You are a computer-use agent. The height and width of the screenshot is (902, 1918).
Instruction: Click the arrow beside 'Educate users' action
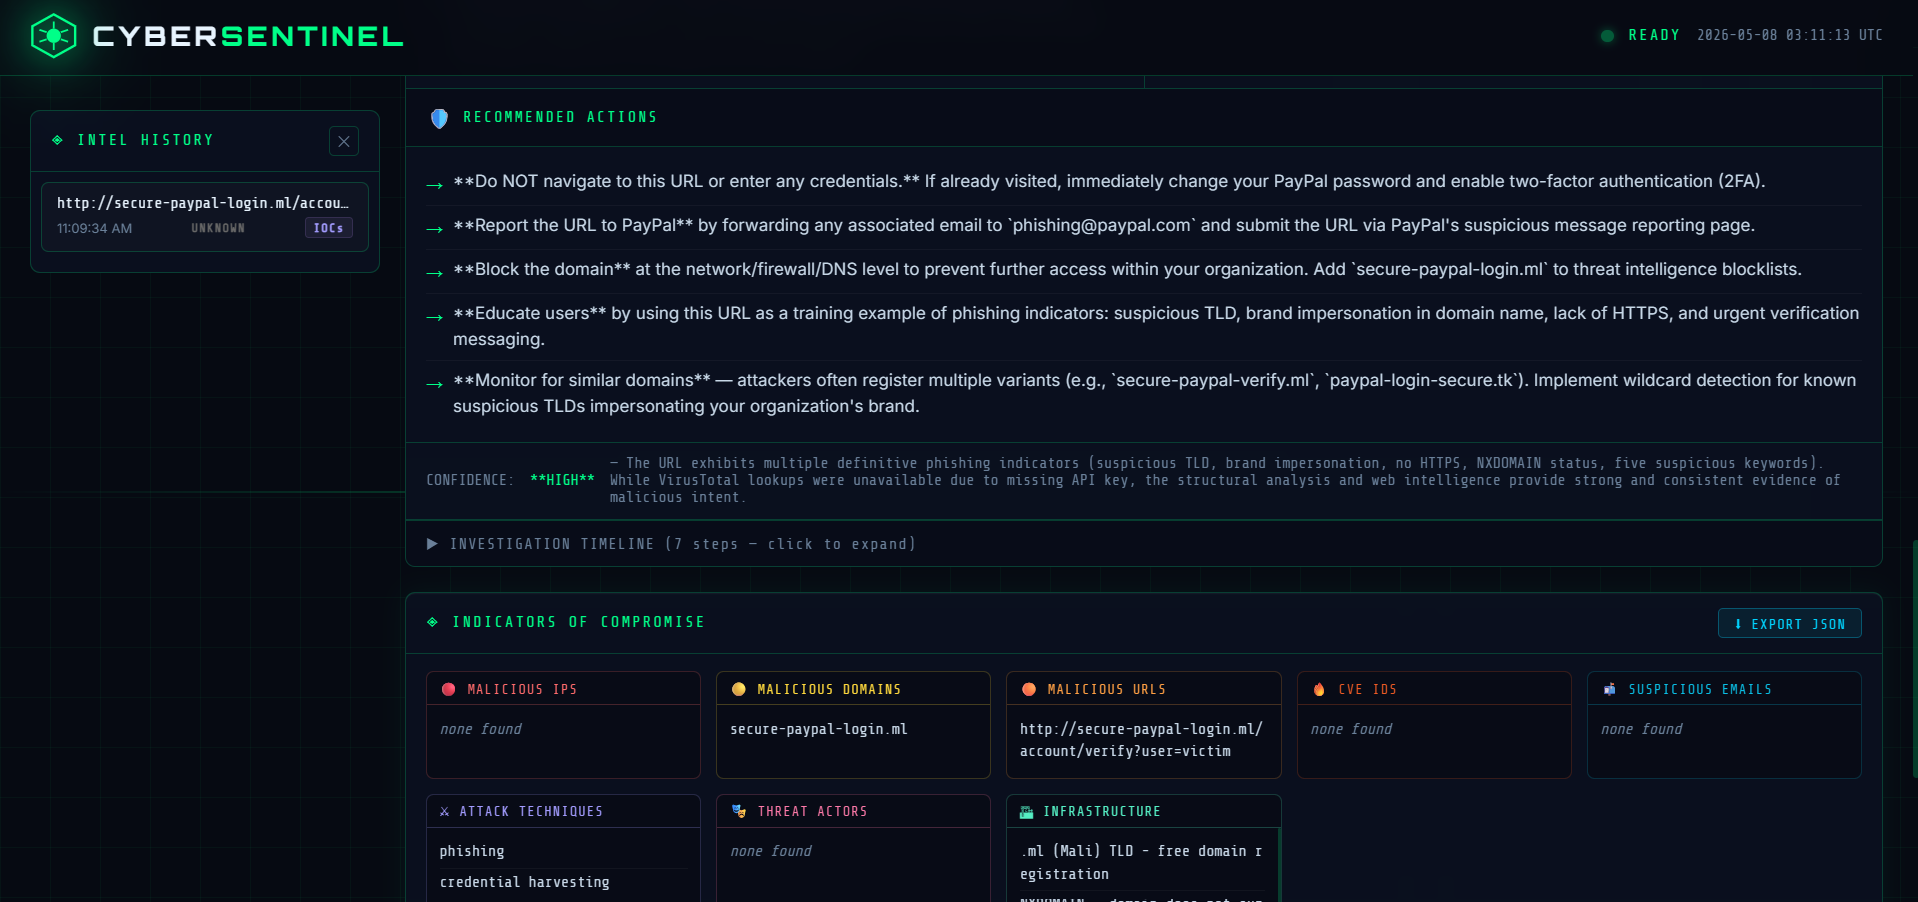coord(434,317)
